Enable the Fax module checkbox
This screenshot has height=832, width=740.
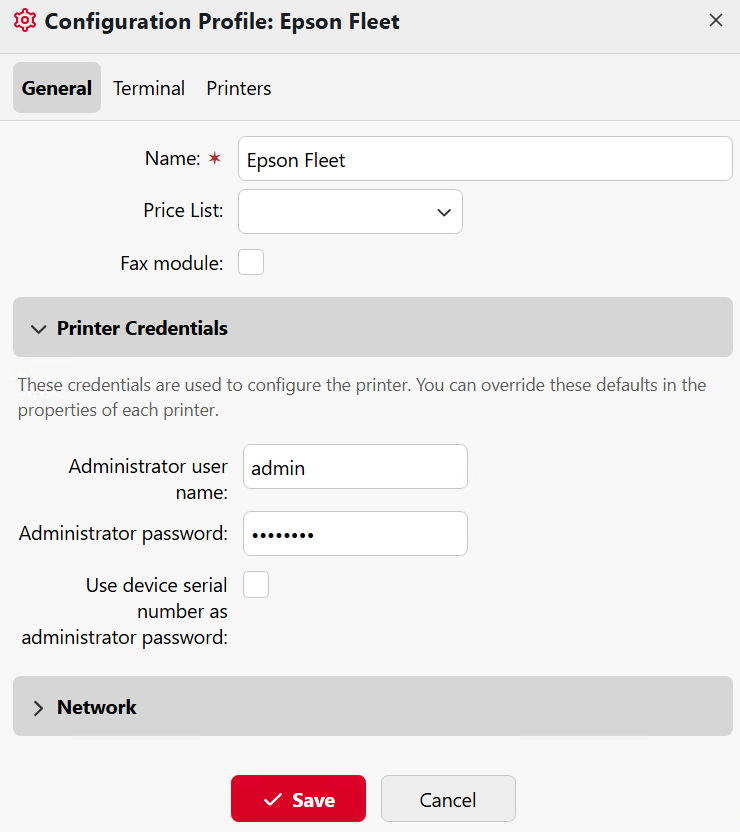(250, 262)
